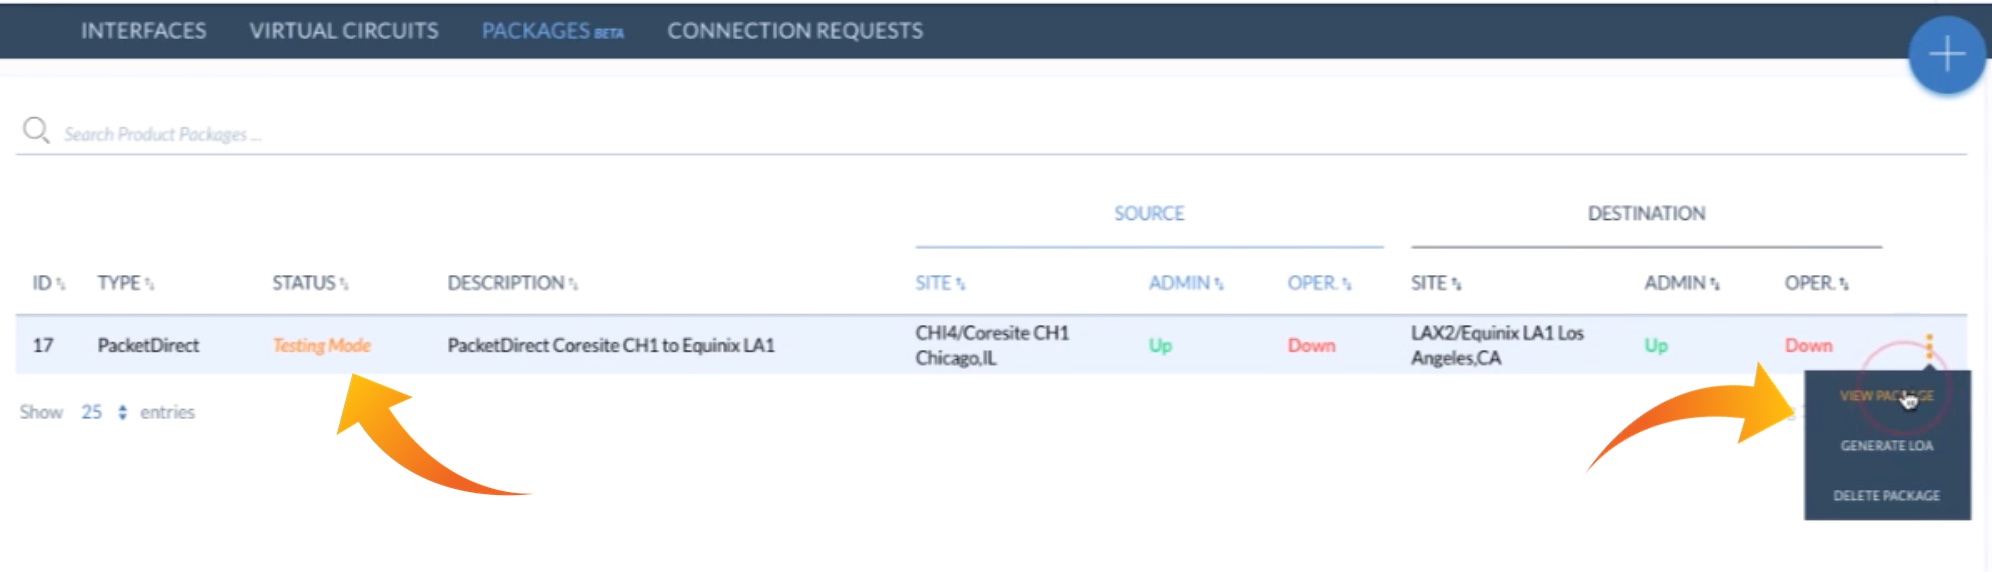Type in Search Product Packages field

tap(500, 134)
